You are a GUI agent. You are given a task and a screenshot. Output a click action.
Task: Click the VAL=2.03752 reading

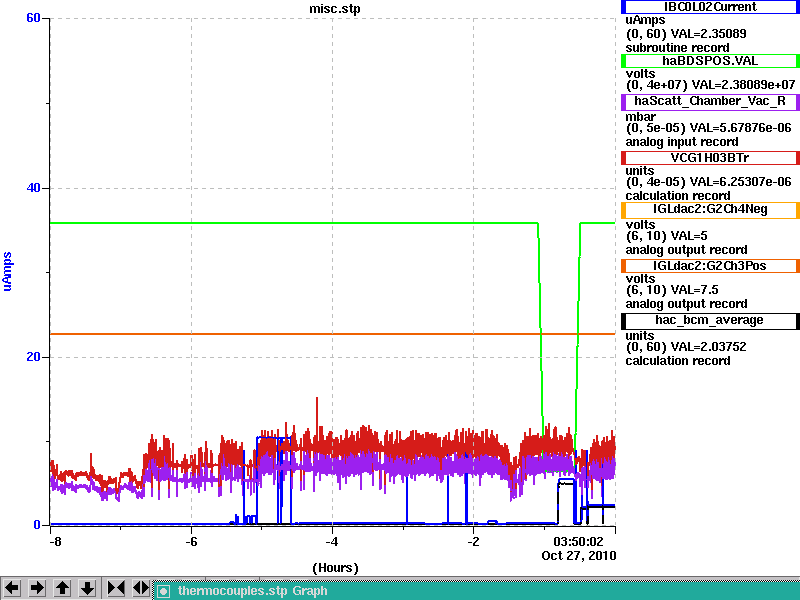coord(708,347)
